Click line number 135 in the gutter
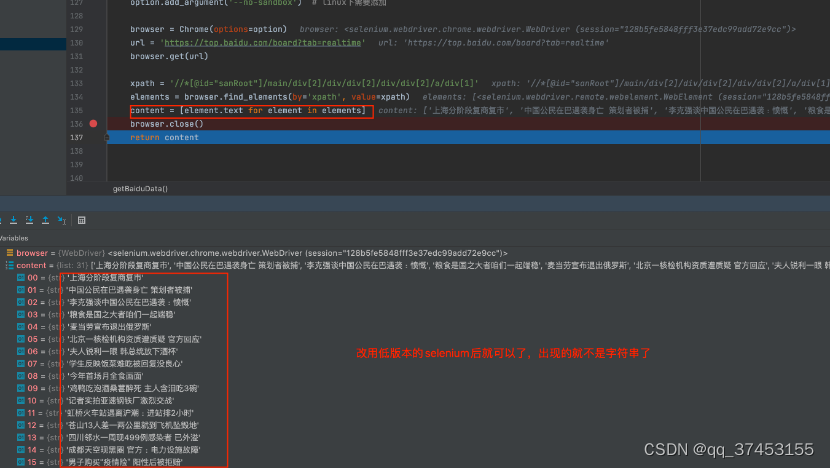Image resolution: width=830 pixels, height=468 pixels. [76, 110]
